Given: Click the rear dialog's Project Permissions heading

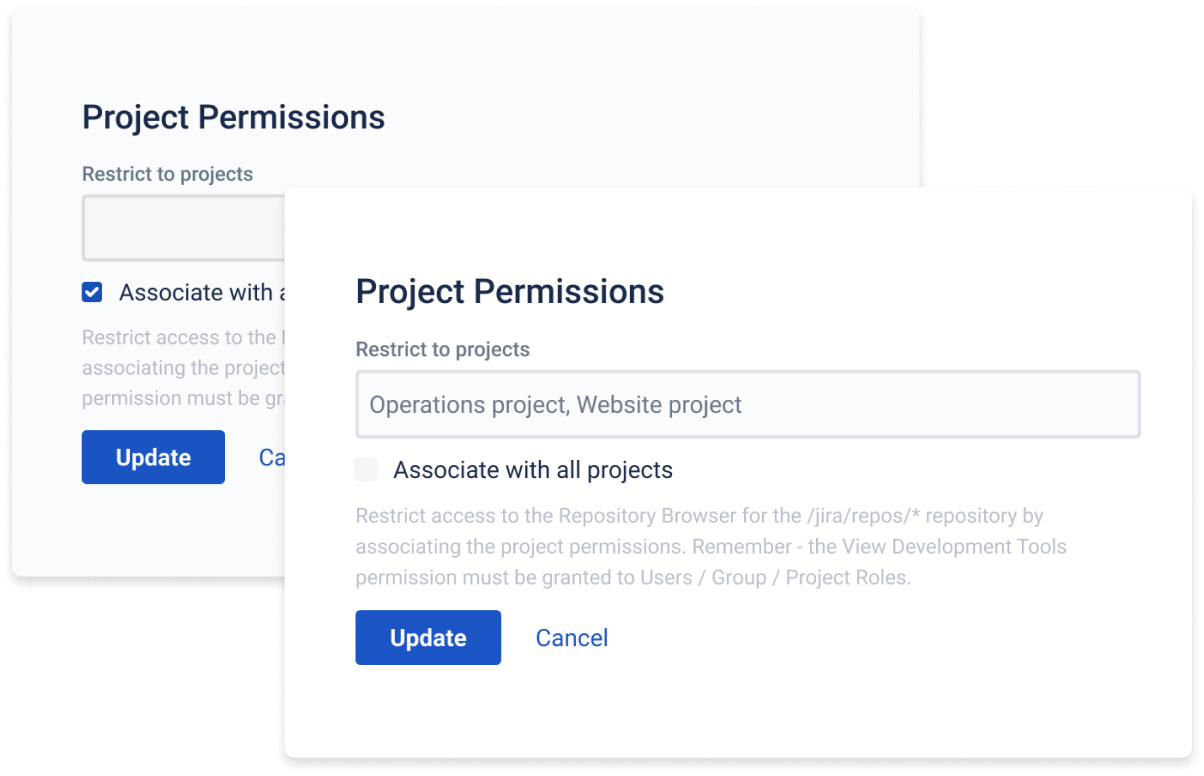Looking at the screenshot, I should 233,117.
